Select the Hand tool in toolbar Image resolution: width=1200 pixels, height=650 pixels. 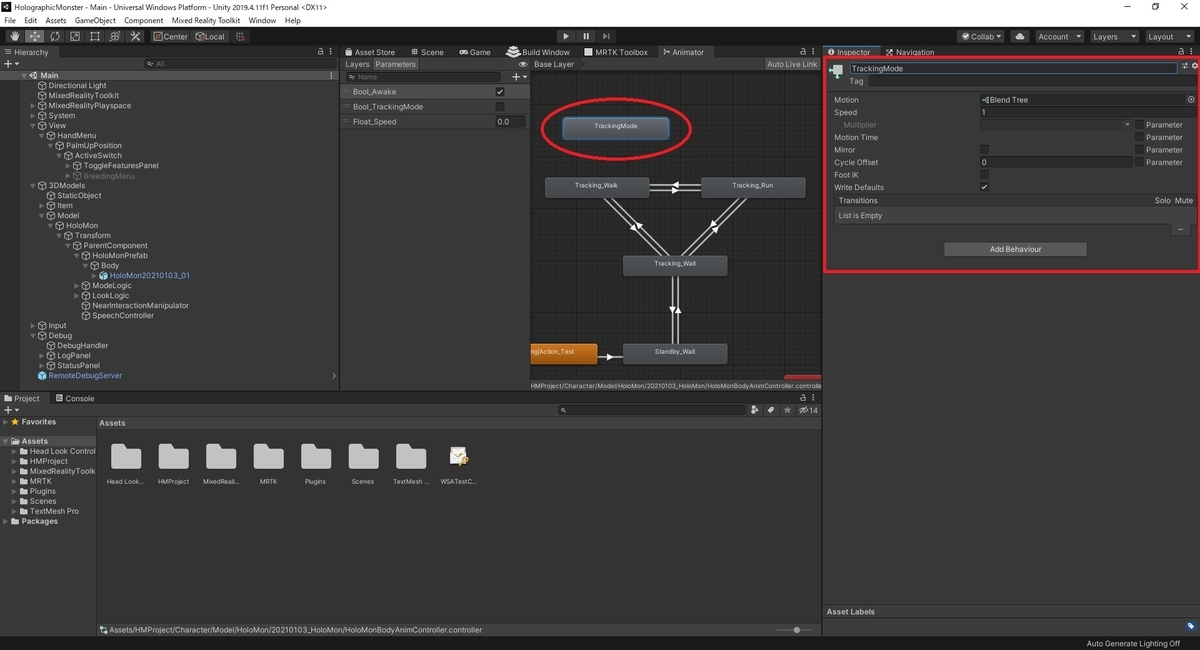[15, 37]
